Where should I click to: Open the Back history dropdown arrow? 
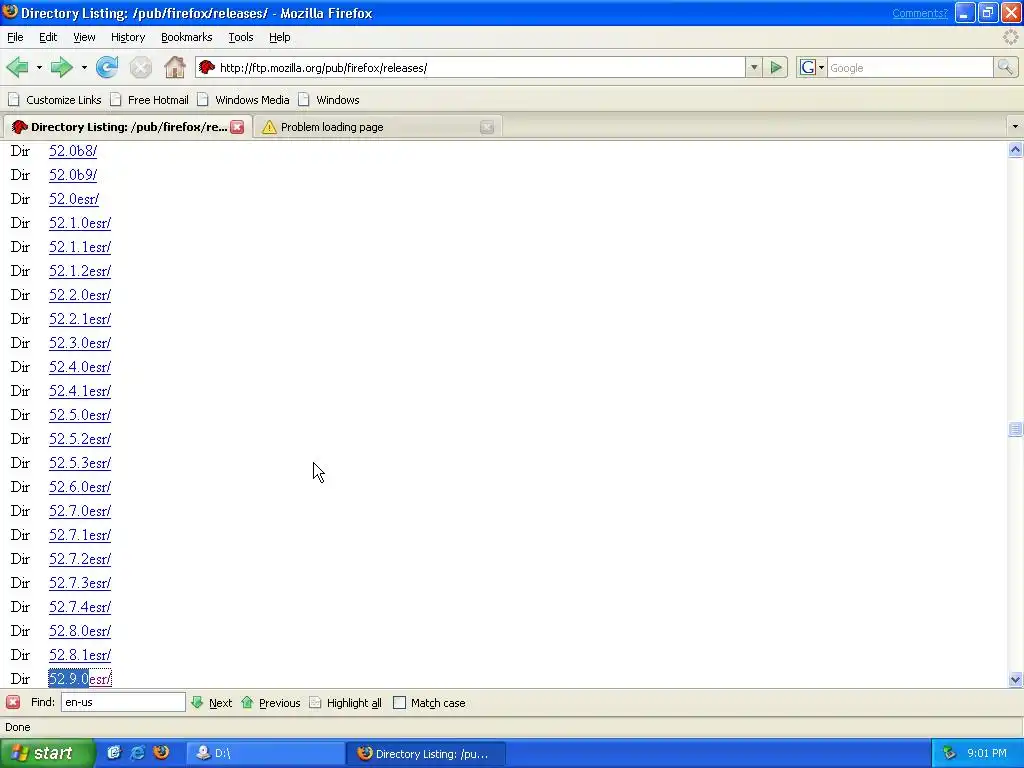click(39, 67)
